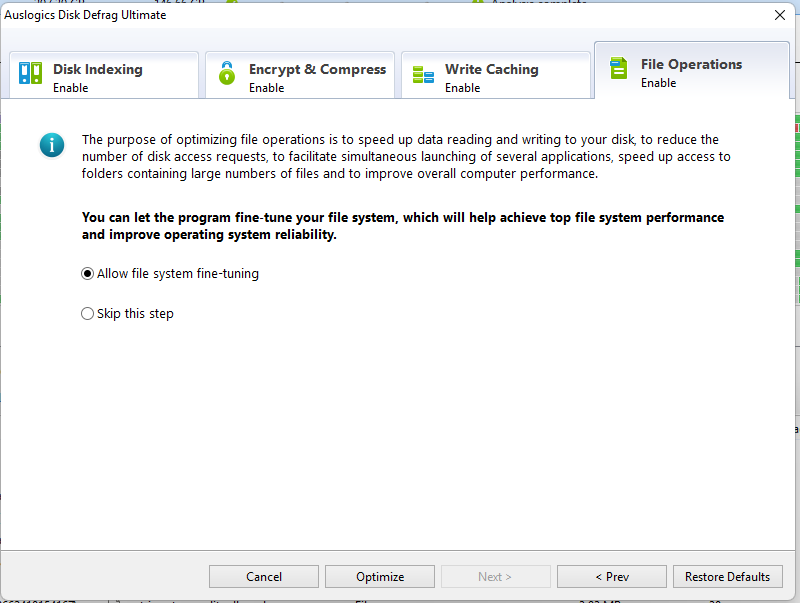This screenshot has height=603, width=800.
Task: Click the Auslogics Disk Defrag Ultimate title bar
Action: click(300, 15)
